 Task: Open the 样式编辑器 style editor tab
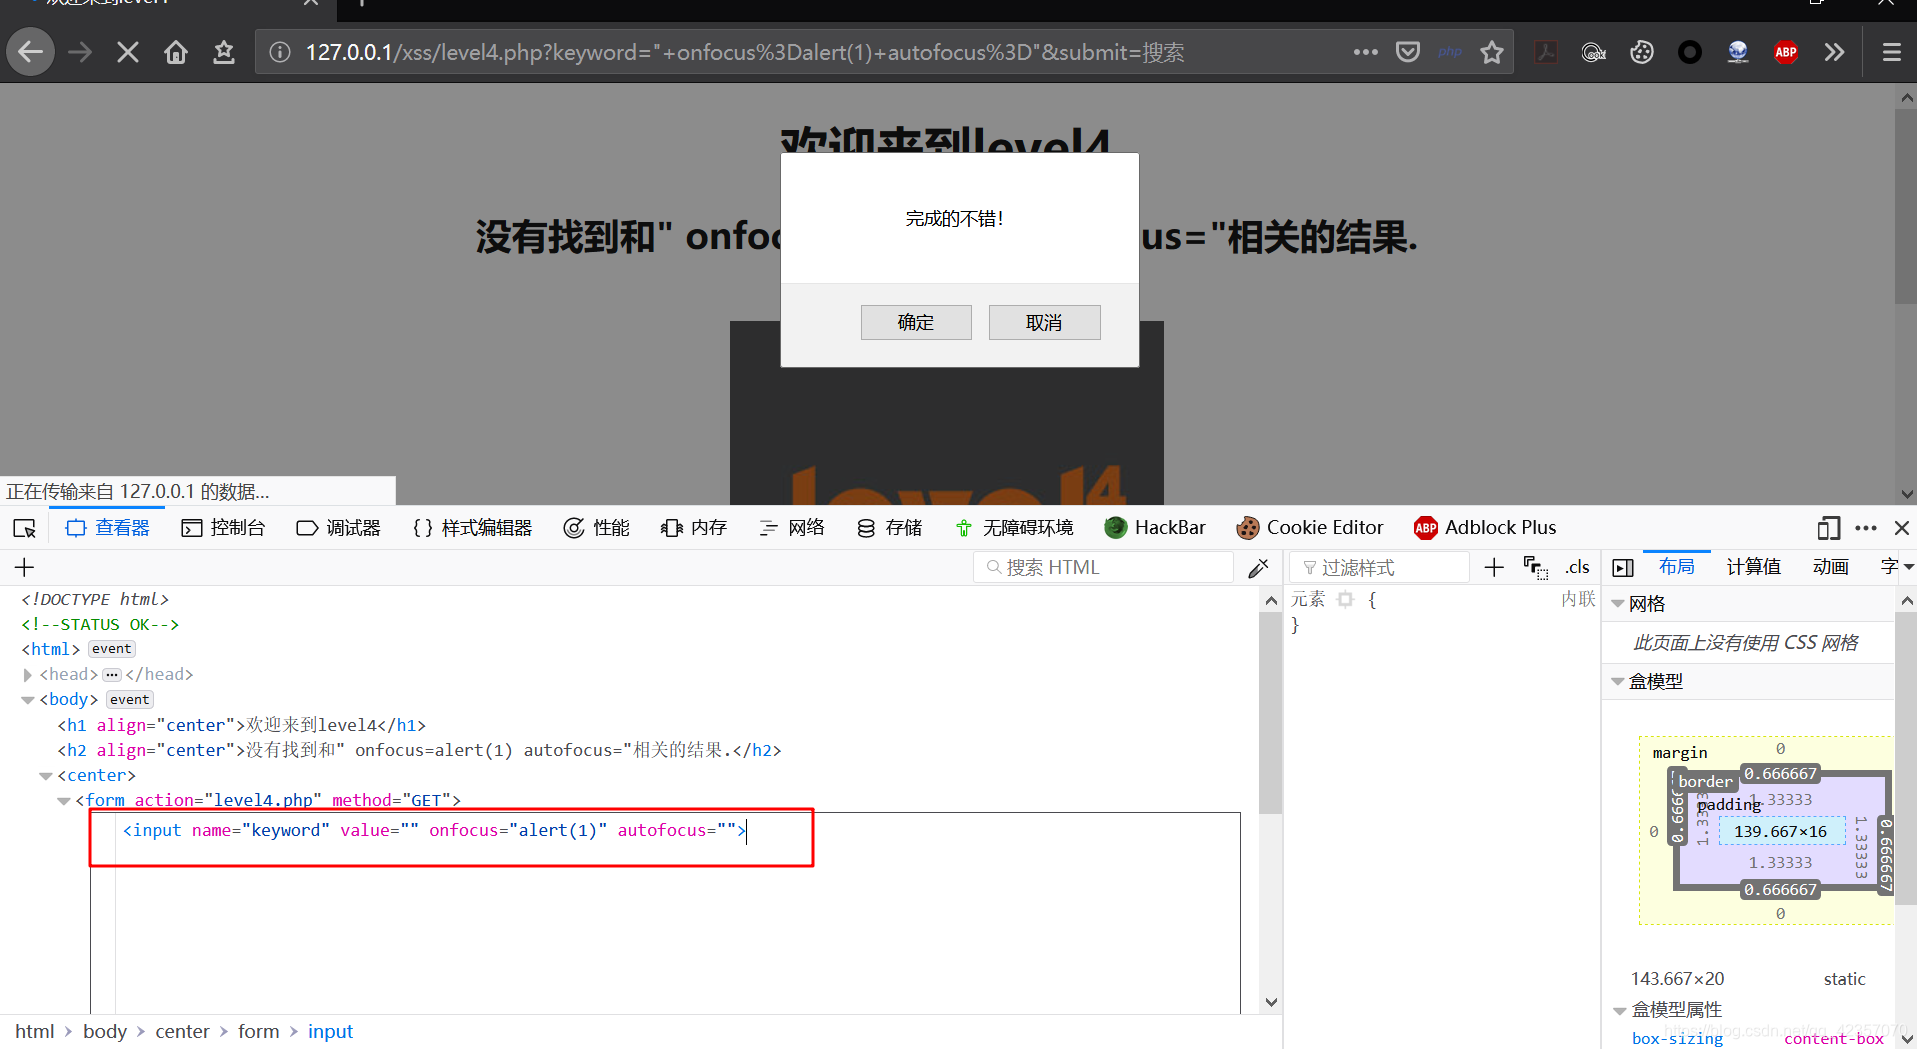[472, 528]
